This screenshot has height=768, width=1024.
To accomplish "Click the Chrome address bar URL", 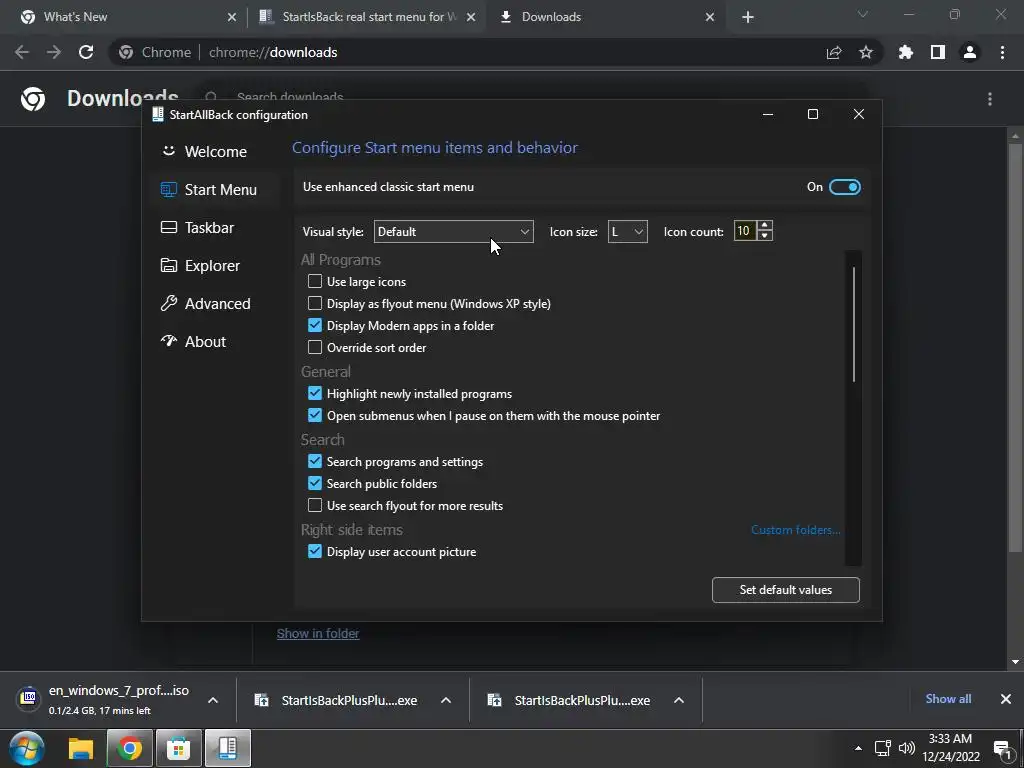I will tap(273, 52).
